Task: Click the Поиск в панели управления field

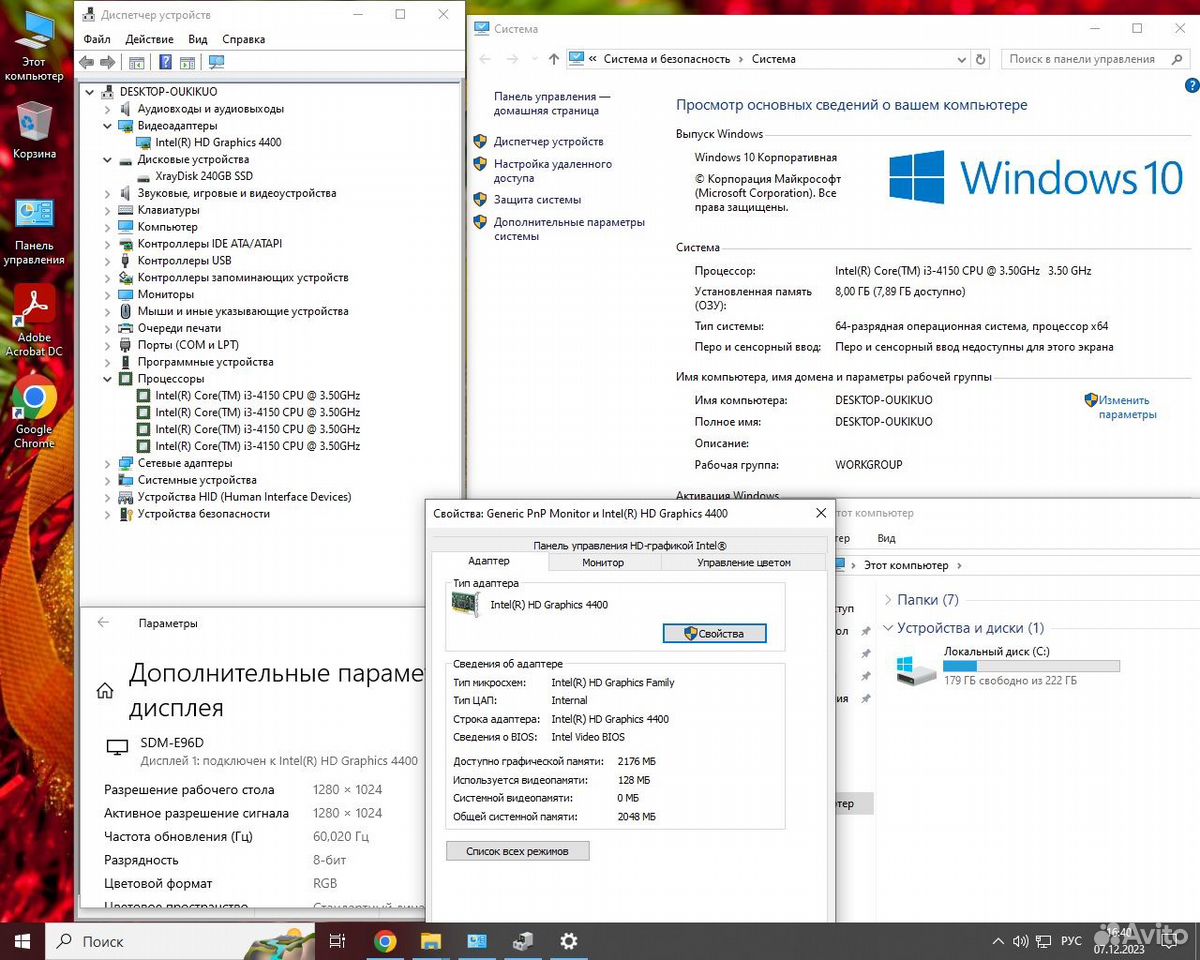Action: click(1097, 59)
